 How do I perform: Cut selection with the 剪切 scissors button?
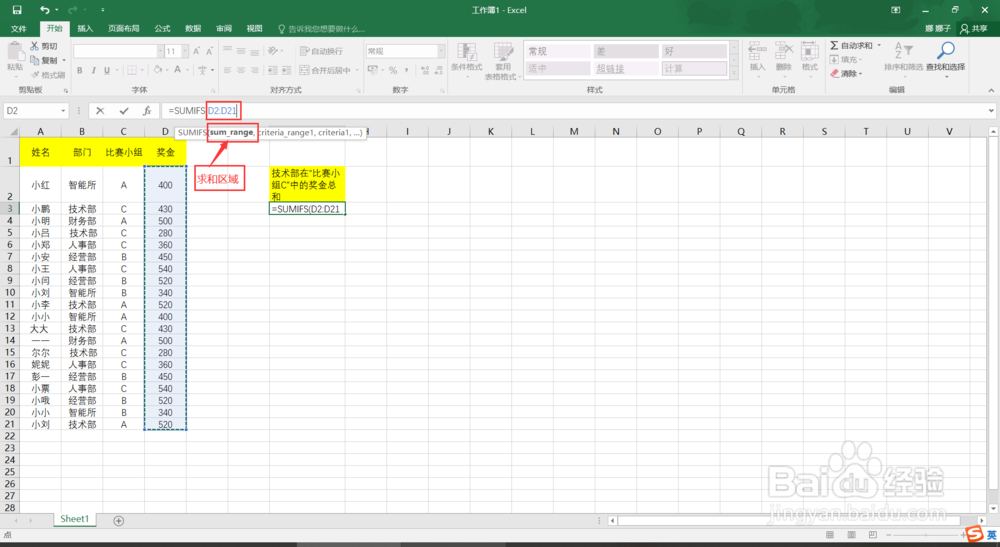[x=44, y=46]
